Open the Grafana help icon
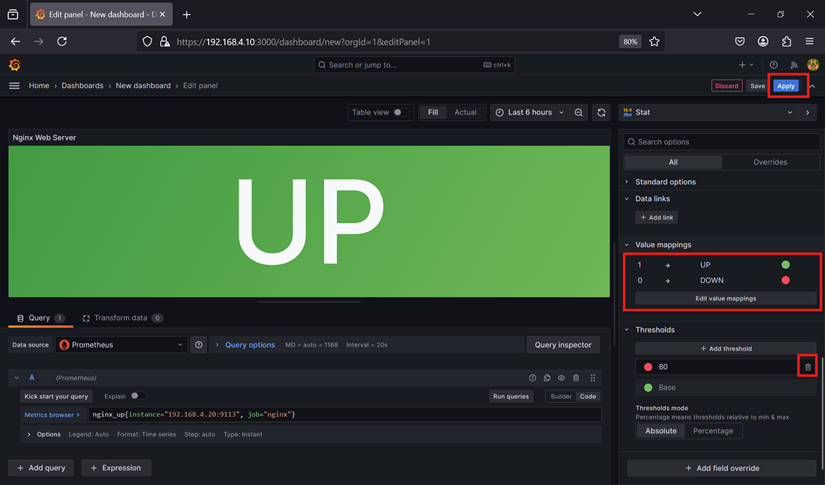The width and height of the screenshot is (825, 485). 773,65
